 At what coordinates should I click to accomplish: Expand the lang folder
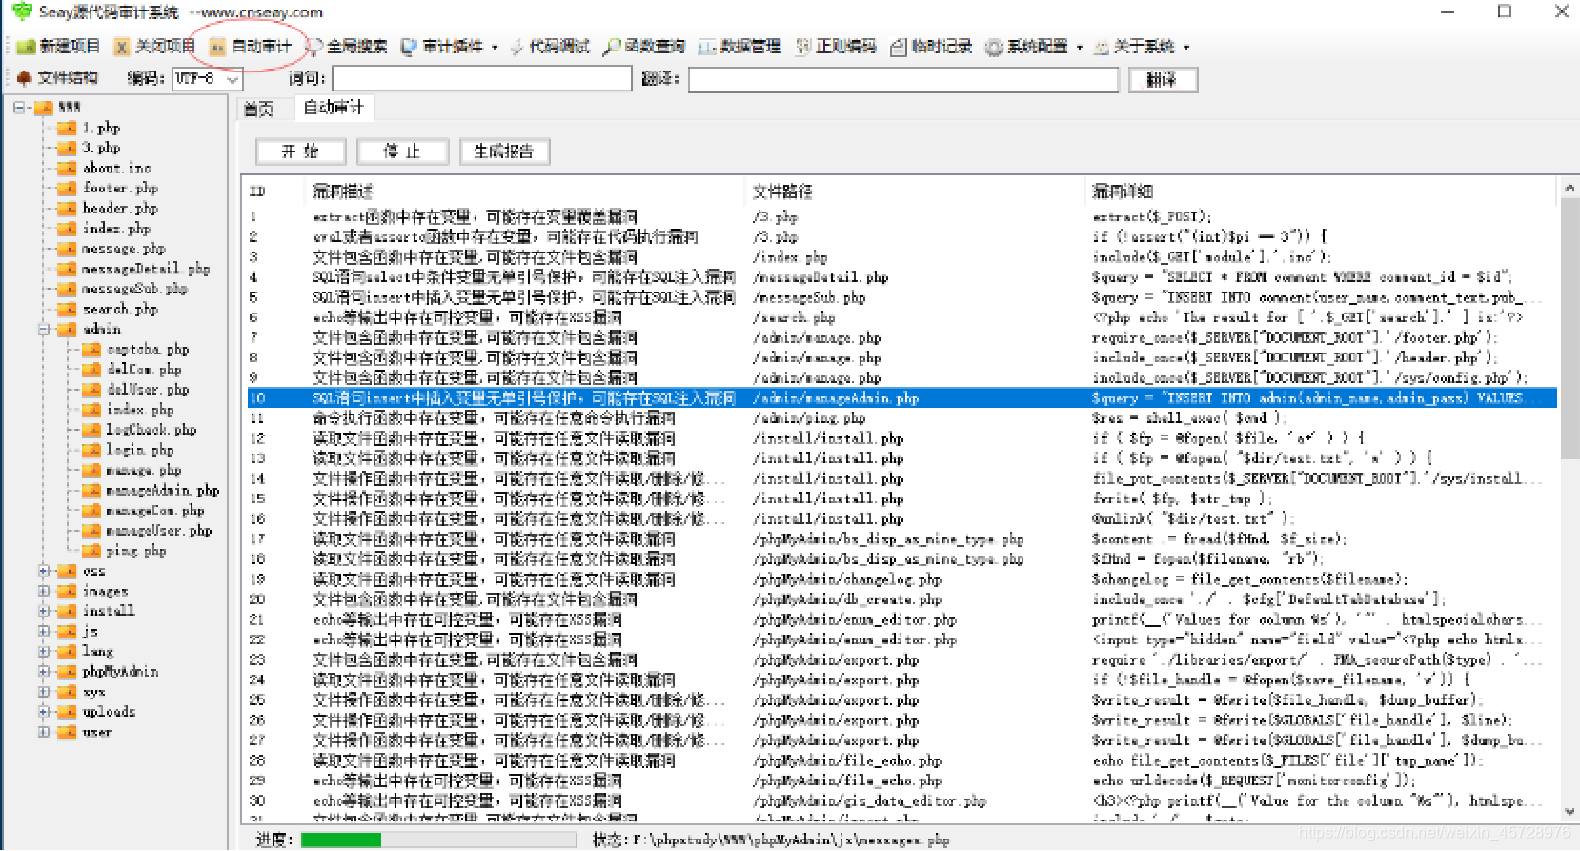pyautogui.click(x=44, y=651)
